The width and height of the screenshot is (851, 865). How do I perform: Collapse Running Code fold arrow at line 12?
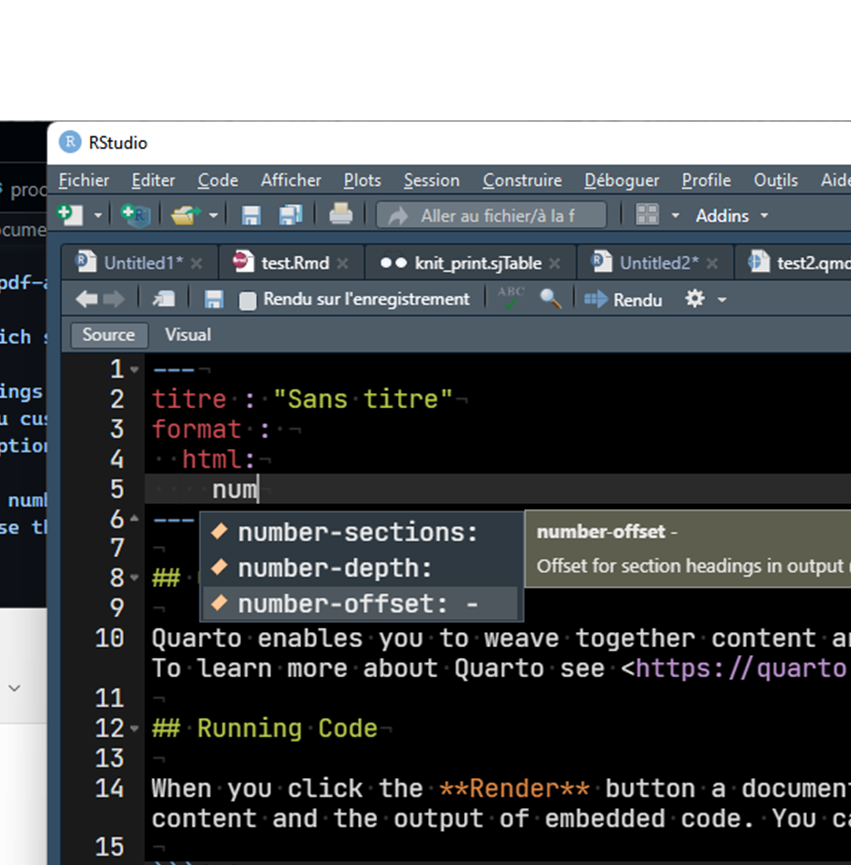pyautogui.click(x=135, y=728)
